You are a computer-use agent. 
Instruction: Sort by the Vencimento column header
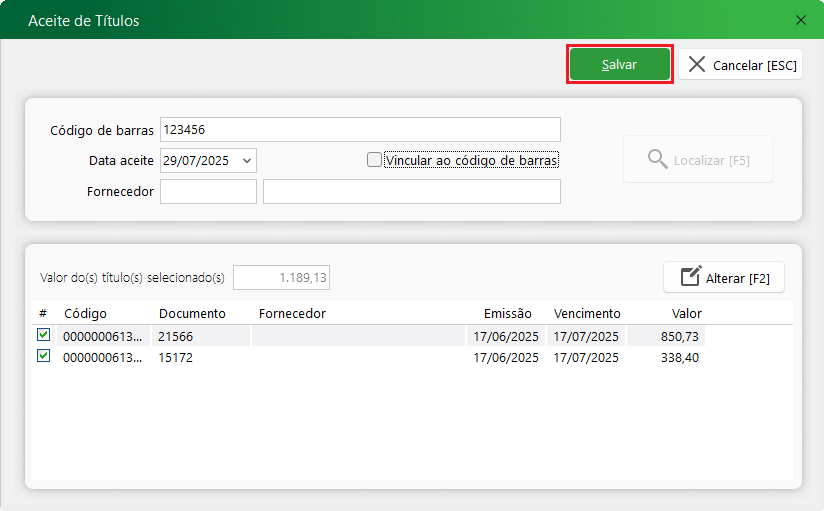pos(587,313)
